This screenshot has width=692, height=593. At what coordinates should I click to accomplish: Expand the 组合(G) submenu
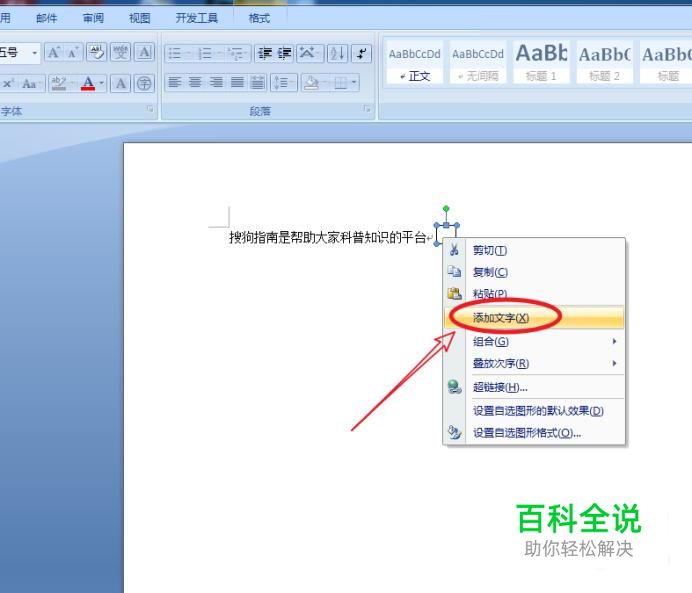pos(534,341)
